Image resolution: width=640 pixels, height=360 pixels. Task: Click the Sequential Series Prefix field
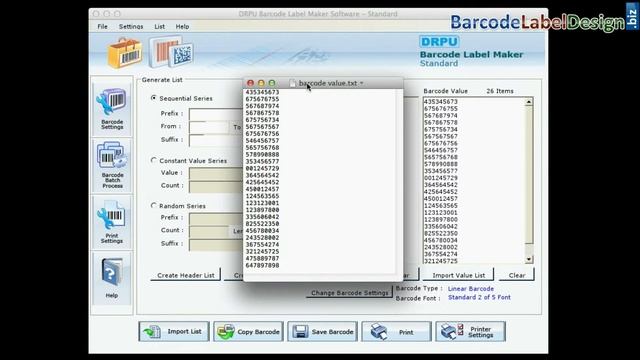pyautogui.click(x=216, y=114)
